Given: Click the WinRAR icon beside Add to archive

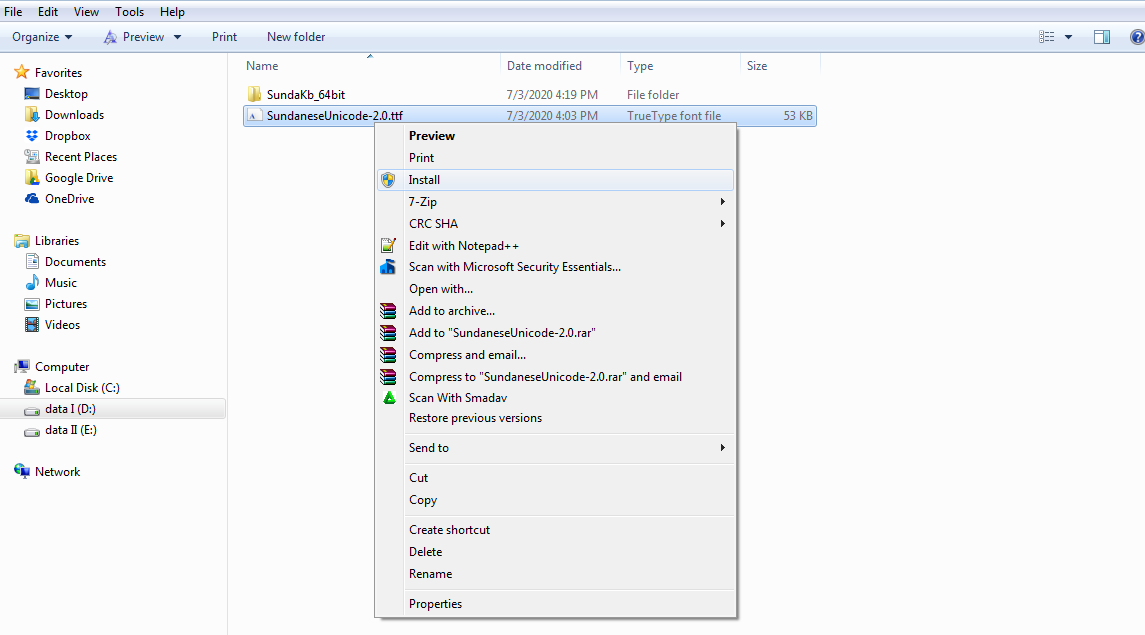Looking at the screenshot, I should (x=388, y=311).
